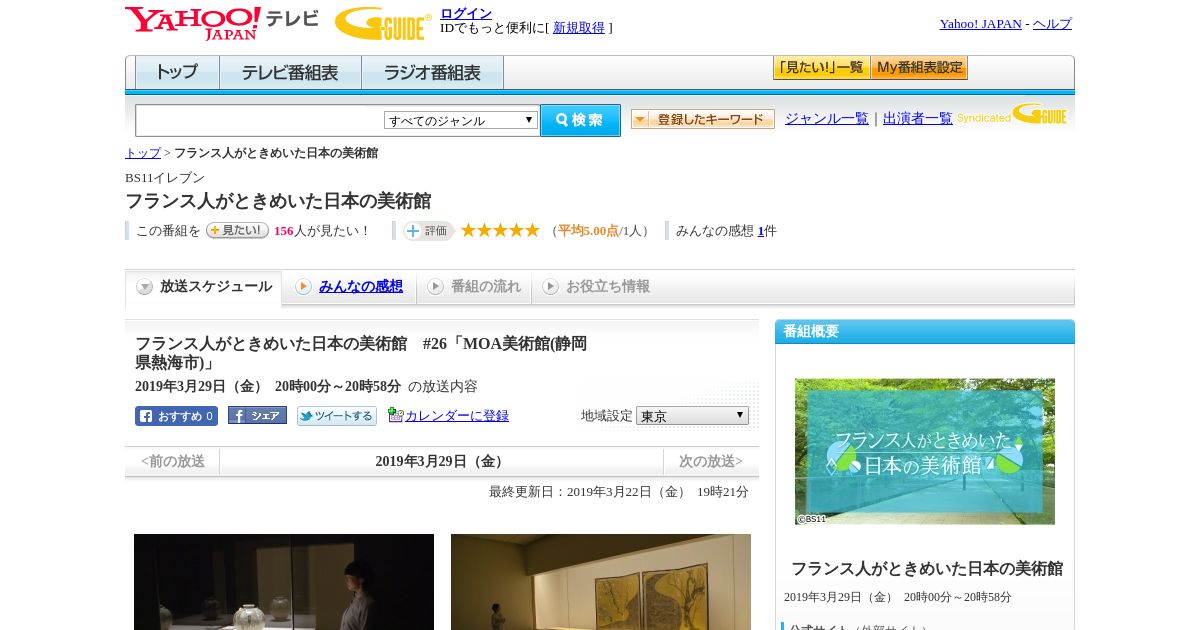Click the 見たい! add button

pyautogui.click(x=237, y=230)
